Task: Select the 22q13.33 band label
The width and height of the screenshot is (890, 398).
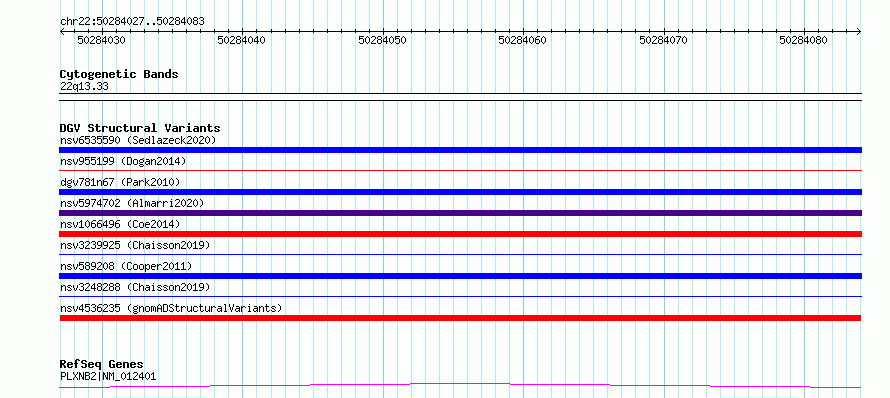Action: (x=84, y=87)
